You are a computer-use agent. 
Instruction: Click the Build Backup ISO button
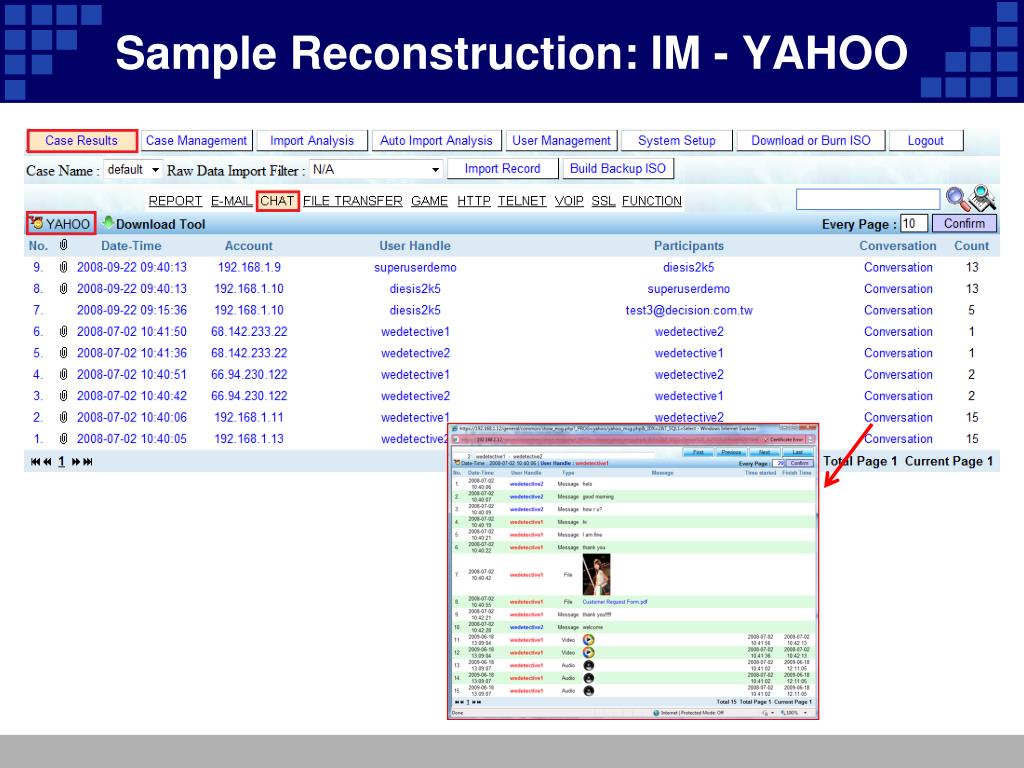(x=618, y=168)
